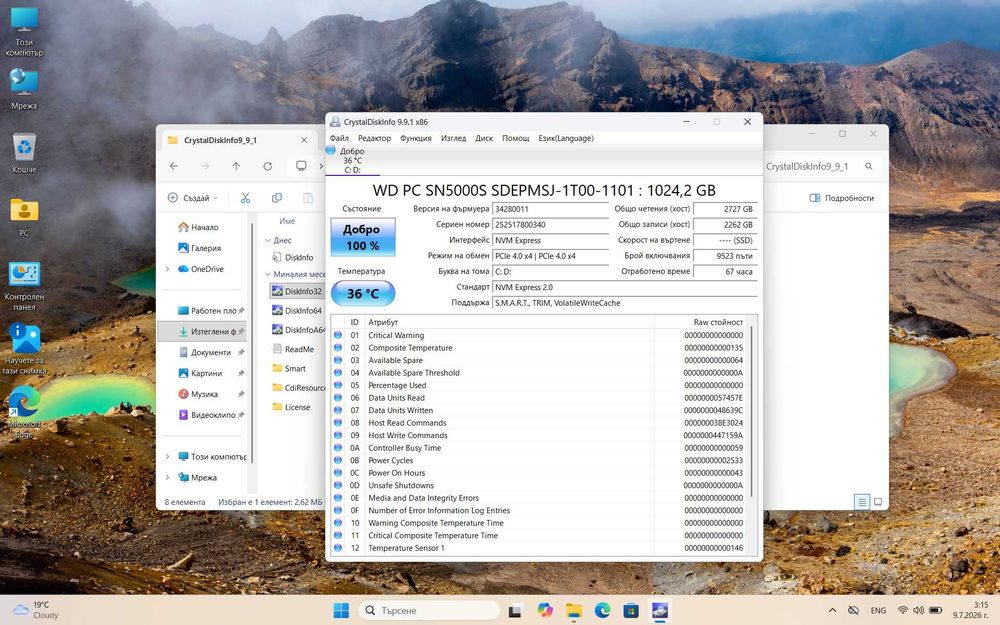Viewport: 1000px width, 625px height.
Task: Open Microsoft Edge from the taskbar
Action: pos(602,610)
